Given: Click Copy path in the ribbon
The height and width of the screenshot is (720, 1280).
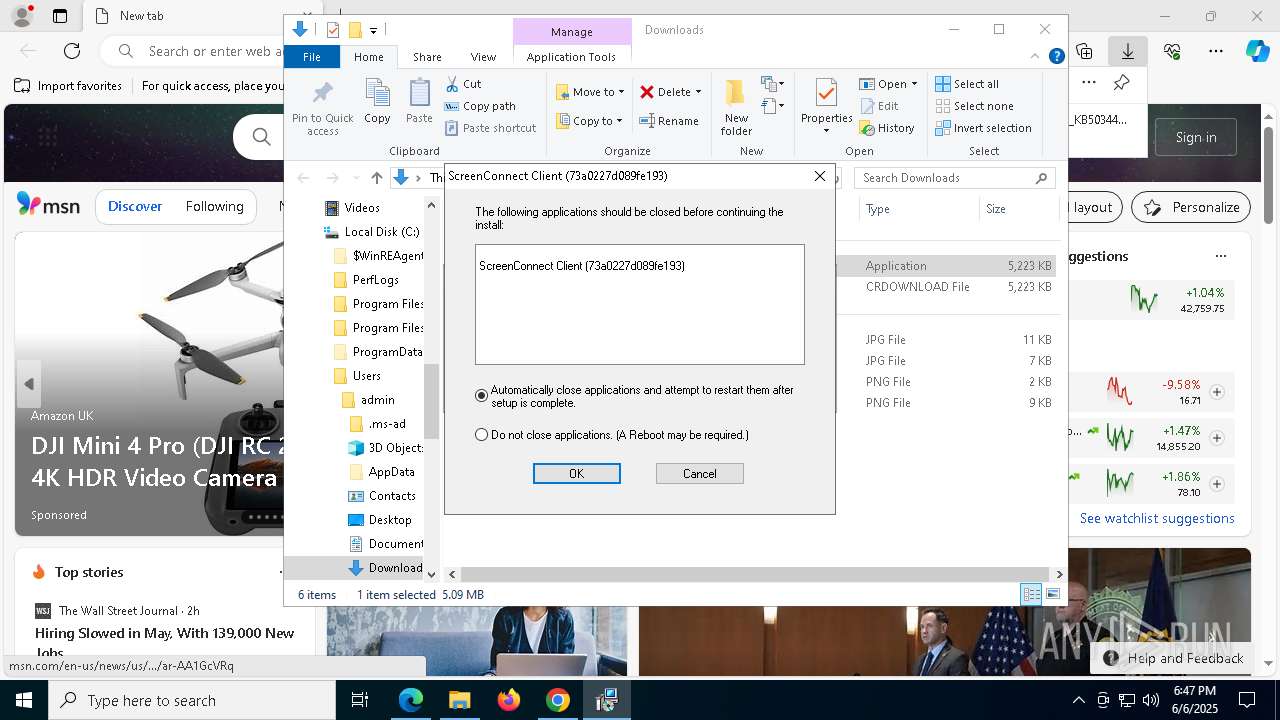Looking at the screenshot, I should pos(480,106).
